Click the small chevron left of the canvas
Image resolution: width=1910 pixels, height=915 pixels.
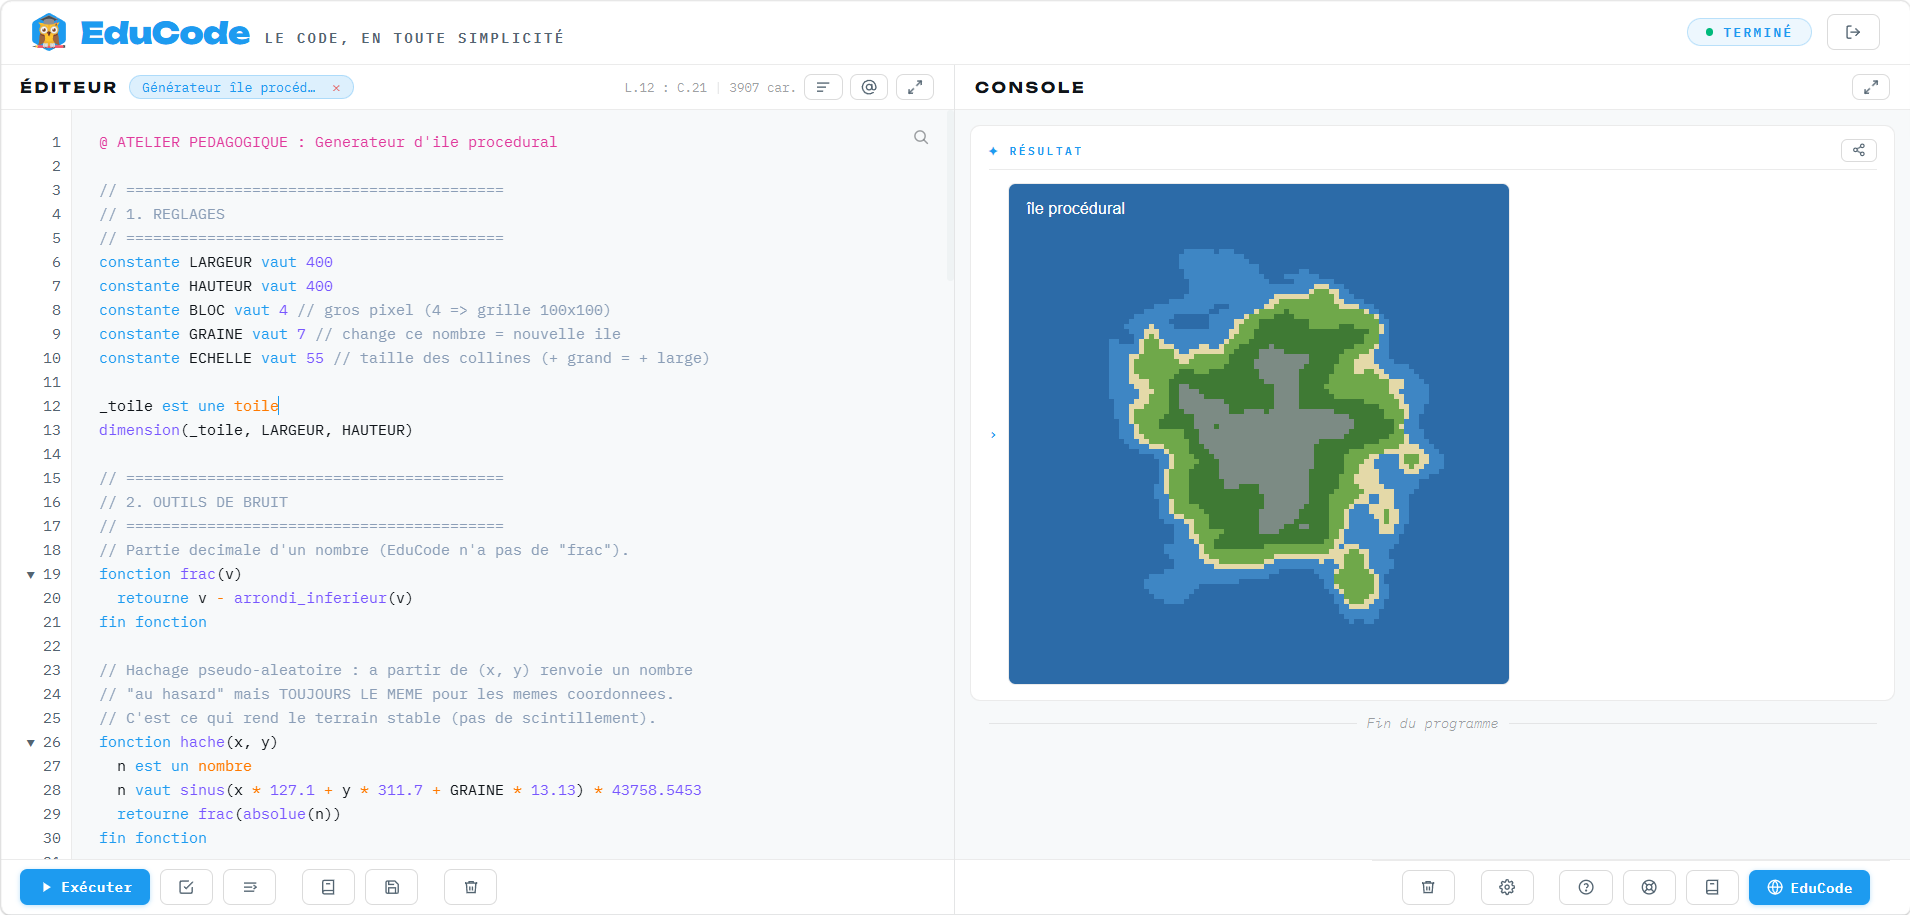[993, 435]
